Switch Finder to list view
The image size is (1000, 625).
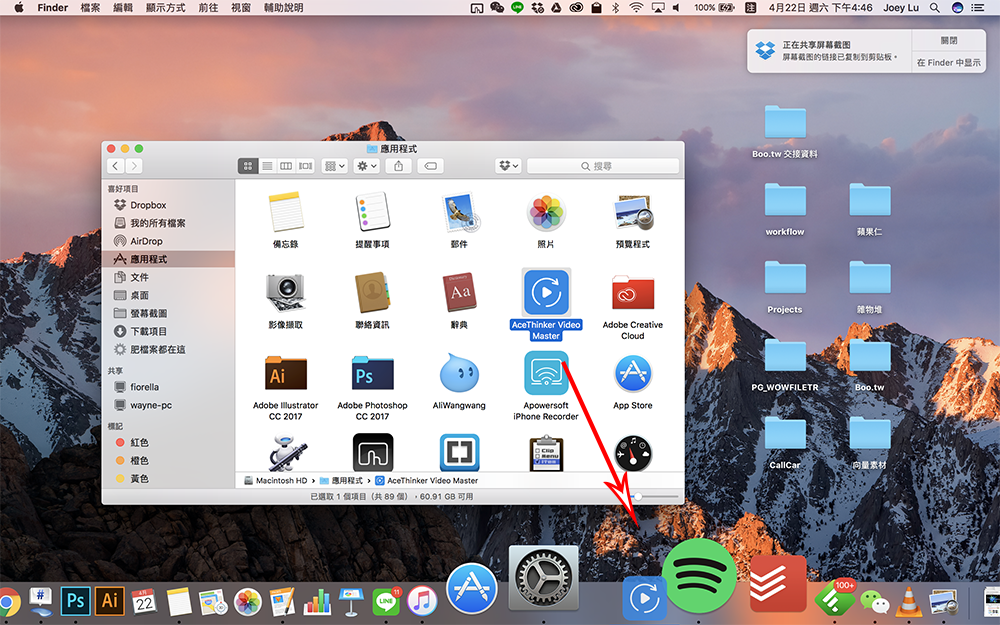(267, 166)
